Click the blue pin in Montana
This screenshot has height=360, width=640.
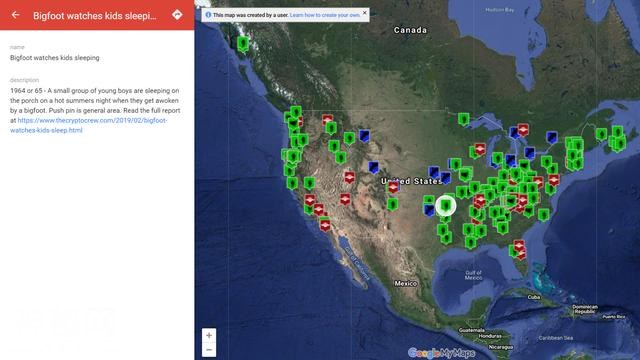364,136
